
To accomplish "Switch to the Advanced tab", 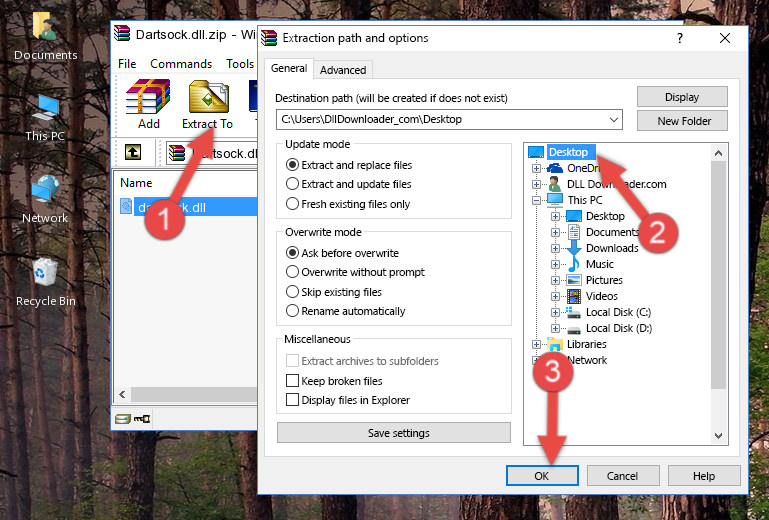I will (343, 70).
